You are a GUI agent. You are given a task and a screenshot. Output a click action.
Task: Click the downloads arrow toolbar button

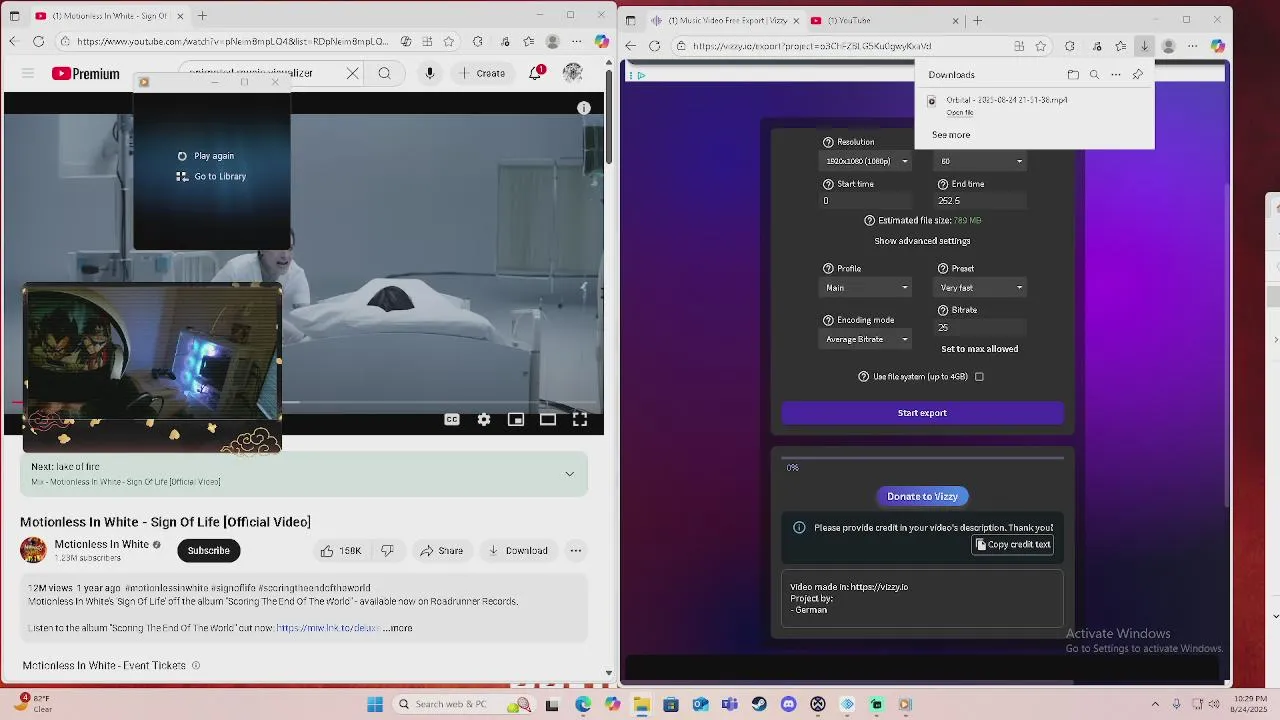1145,46
